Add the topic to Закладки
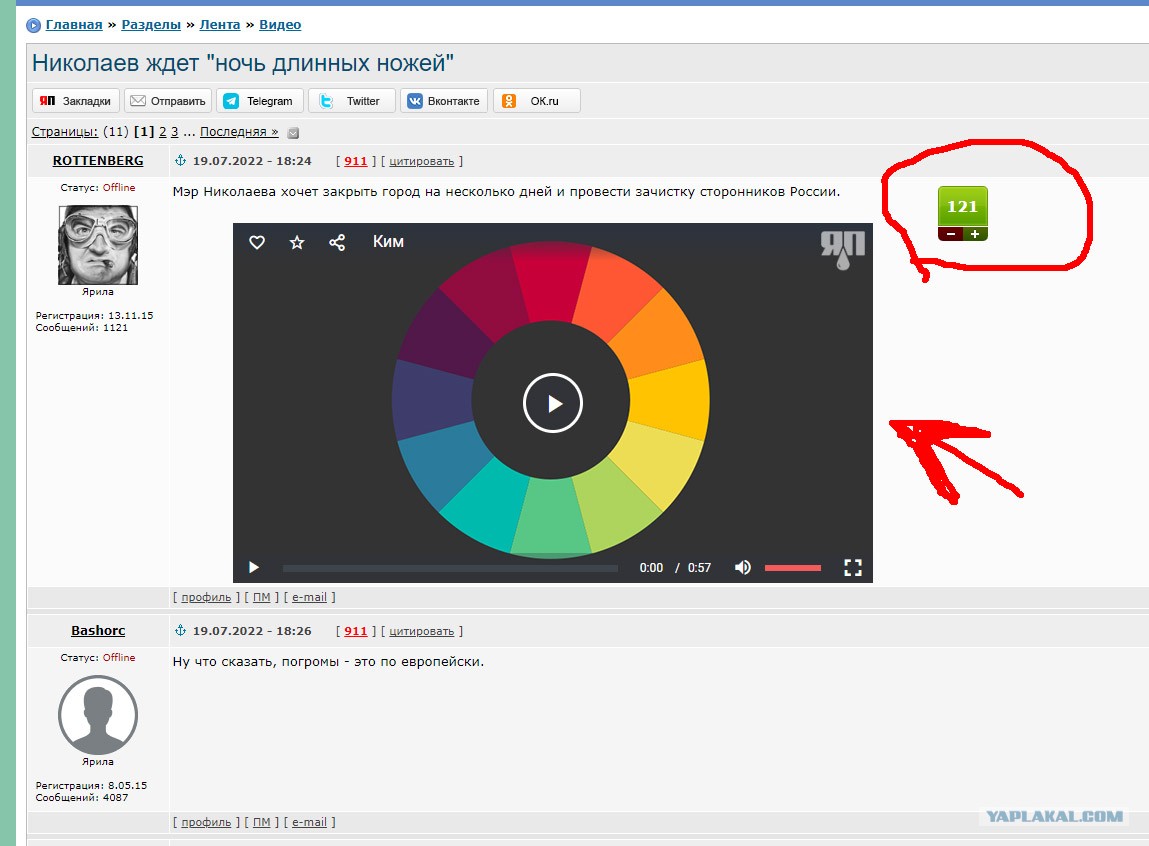Screen dimensions: 1149x846 [x=75, y=101]
